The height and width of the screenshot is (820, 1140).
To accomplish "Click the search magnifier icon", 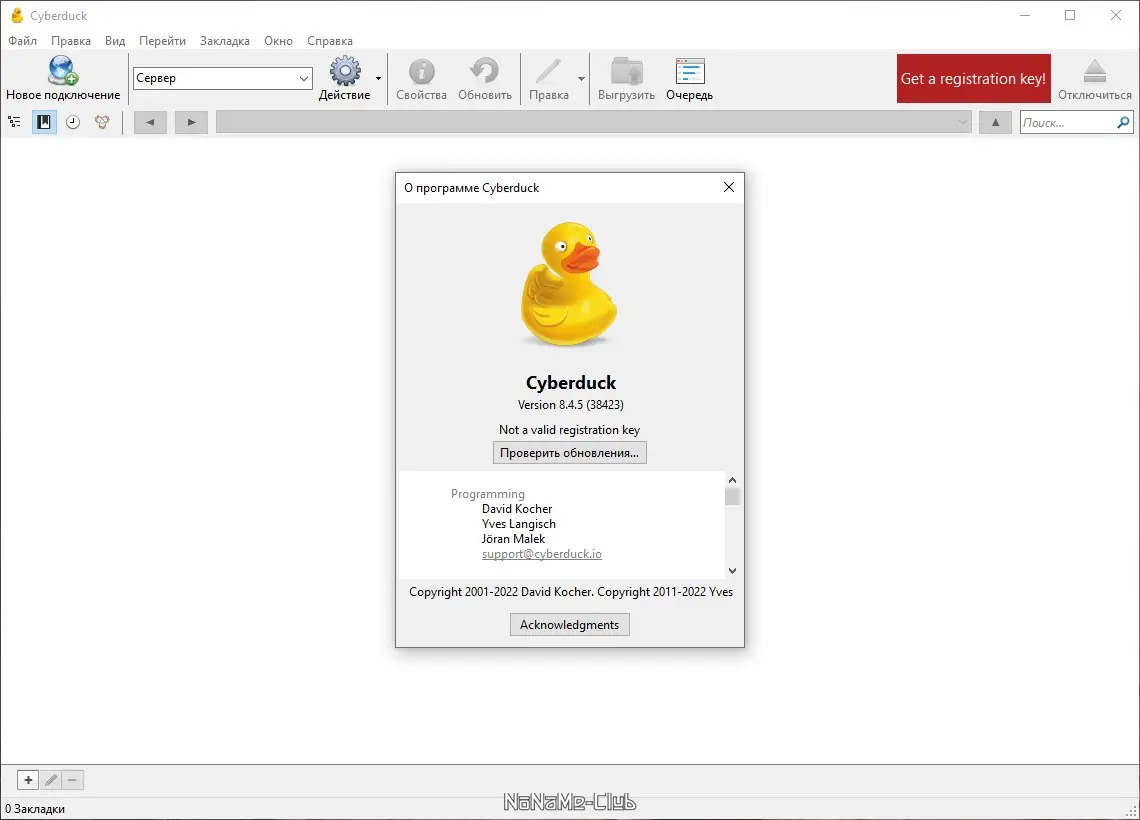I will (x=1123, y=122).
